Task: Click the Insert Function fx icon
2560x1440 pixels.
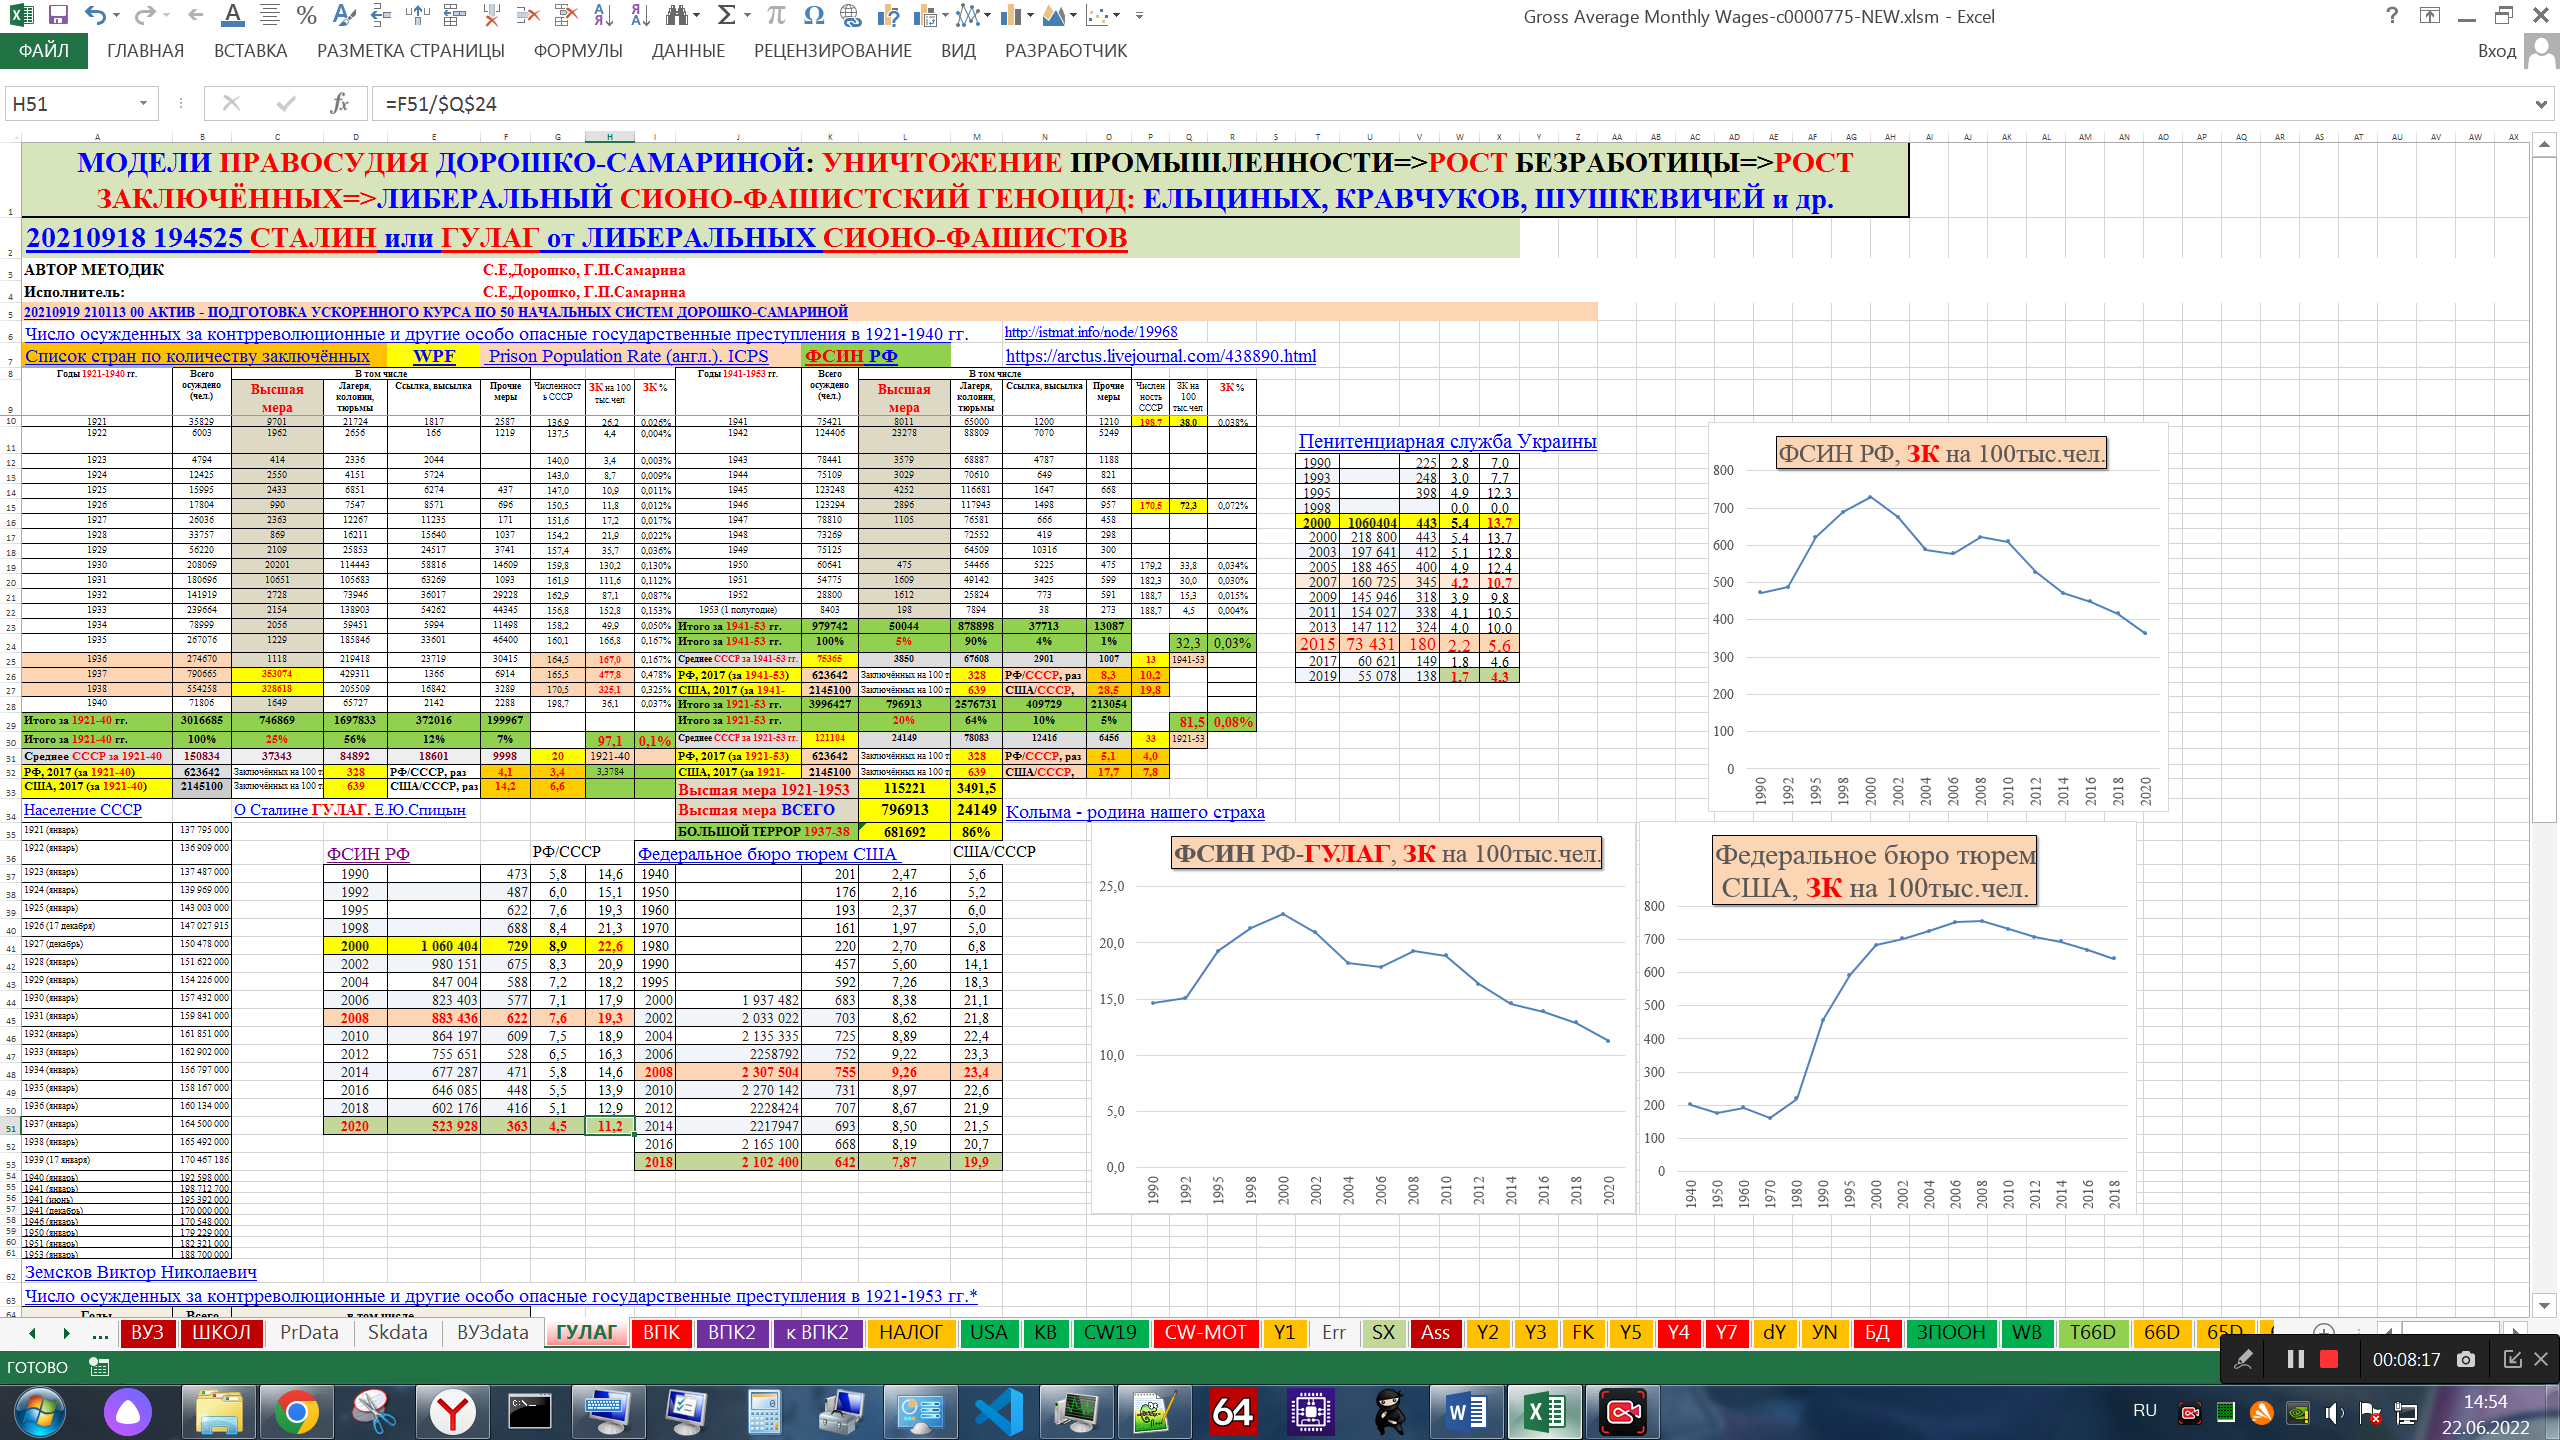Action: click(340, 103)
